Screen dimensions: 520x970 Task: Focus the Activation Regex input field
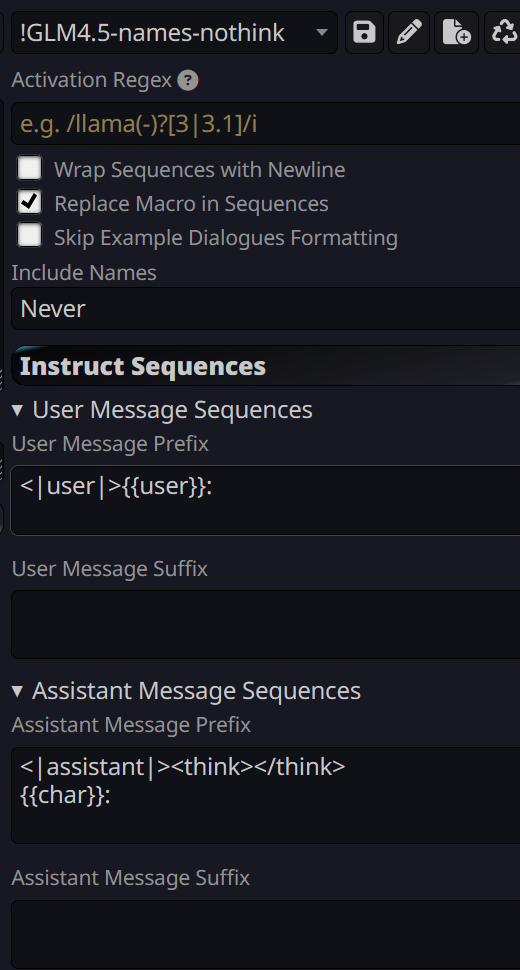(266, 124)
